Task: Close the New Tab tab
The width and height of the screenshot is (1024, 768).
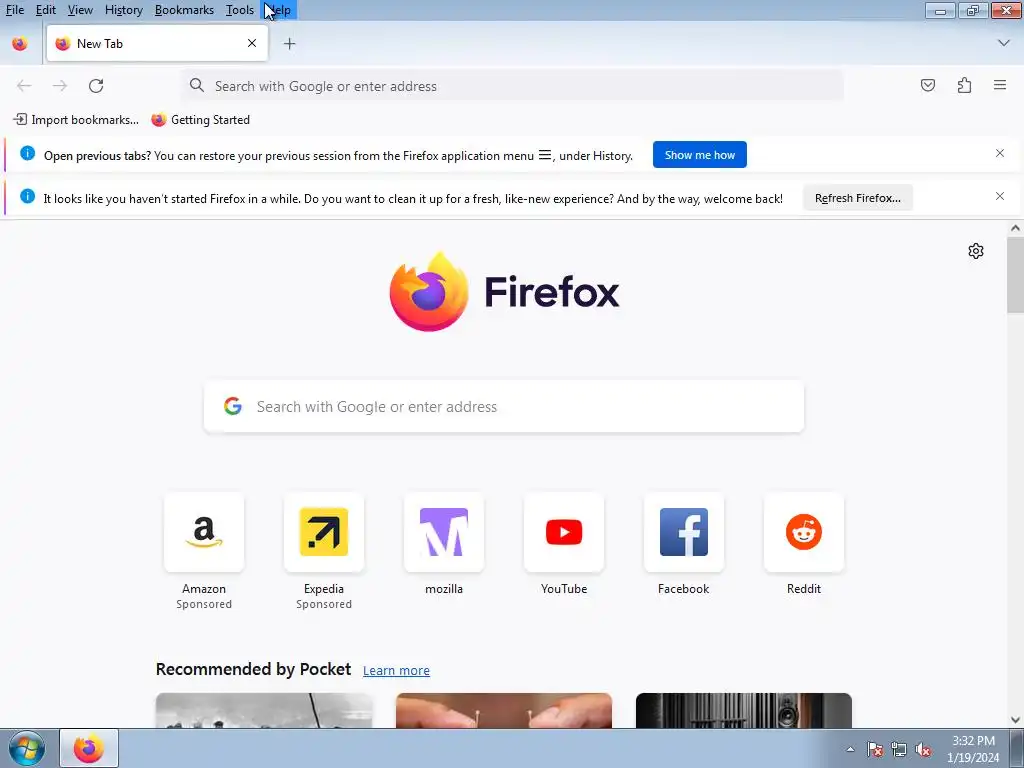Action: (252, 43)
